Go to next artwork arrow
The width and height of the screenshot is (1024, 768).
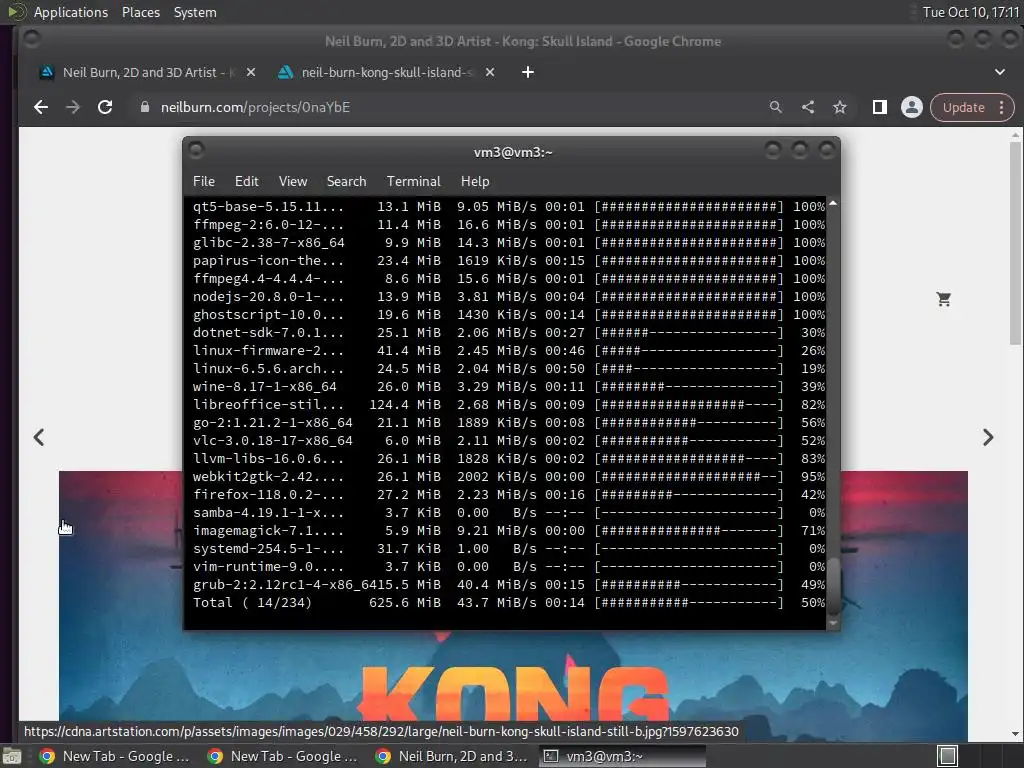pyautogui.click(x=988, y=437)
